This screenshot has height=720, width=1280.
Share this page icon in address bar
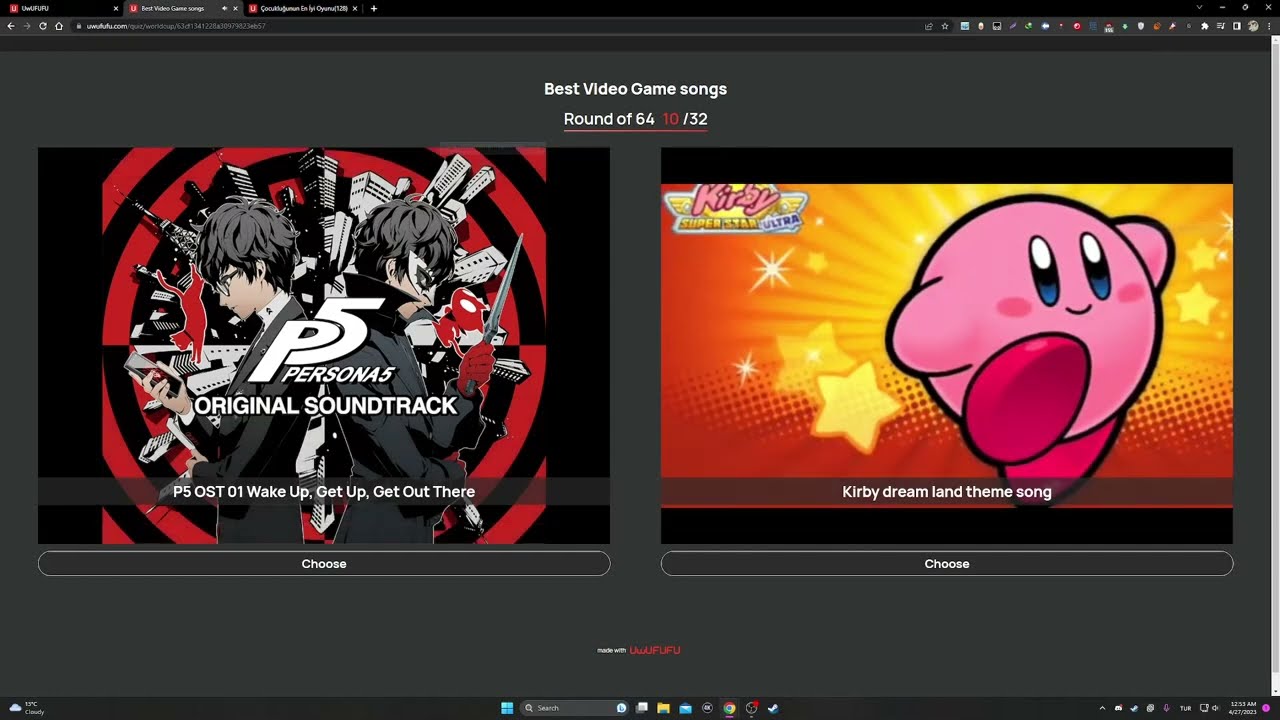coord(929,26)
